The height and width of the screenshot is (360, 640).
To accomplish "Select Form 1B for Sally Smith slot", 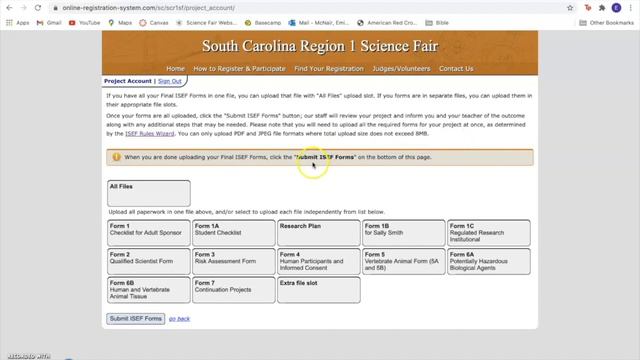I will (404, 233).
